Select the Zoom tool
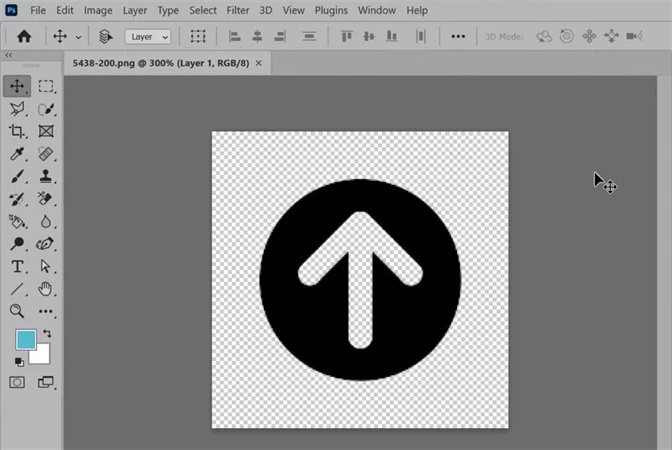672x450 pixels. [x=17, y=311]
